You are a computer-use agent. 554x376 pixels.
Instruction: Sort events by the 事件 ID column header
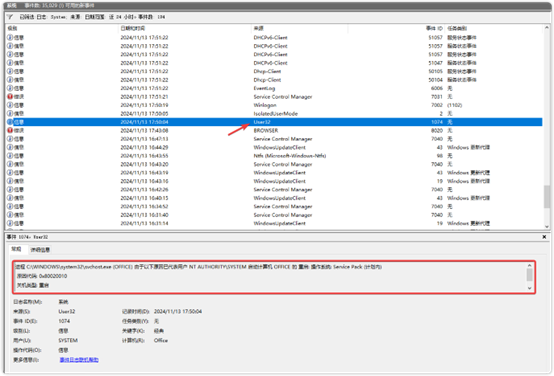coord(396,28)
